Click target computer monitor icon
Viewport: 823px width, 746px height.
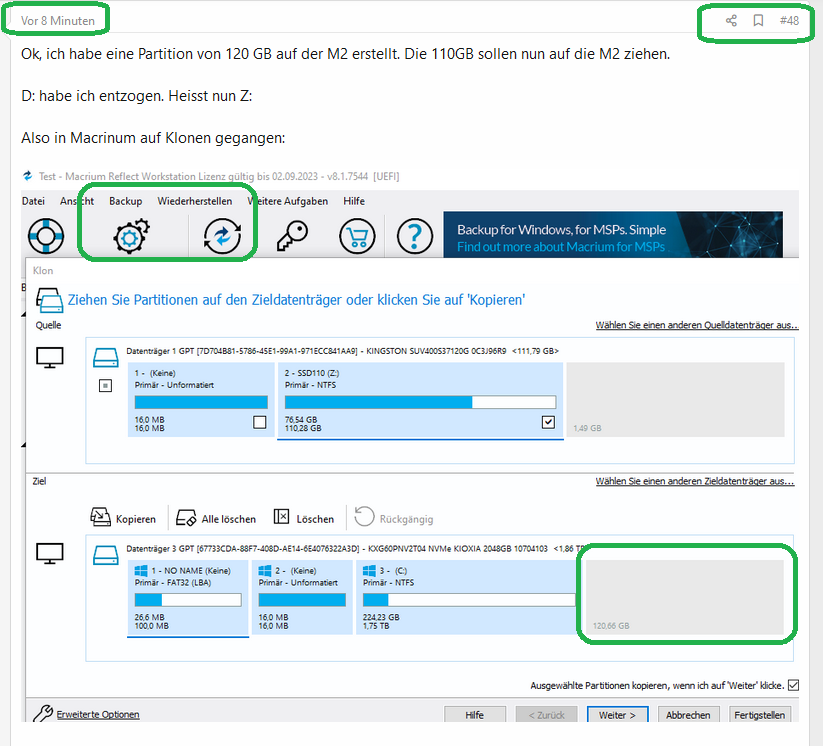pos(50,553)
